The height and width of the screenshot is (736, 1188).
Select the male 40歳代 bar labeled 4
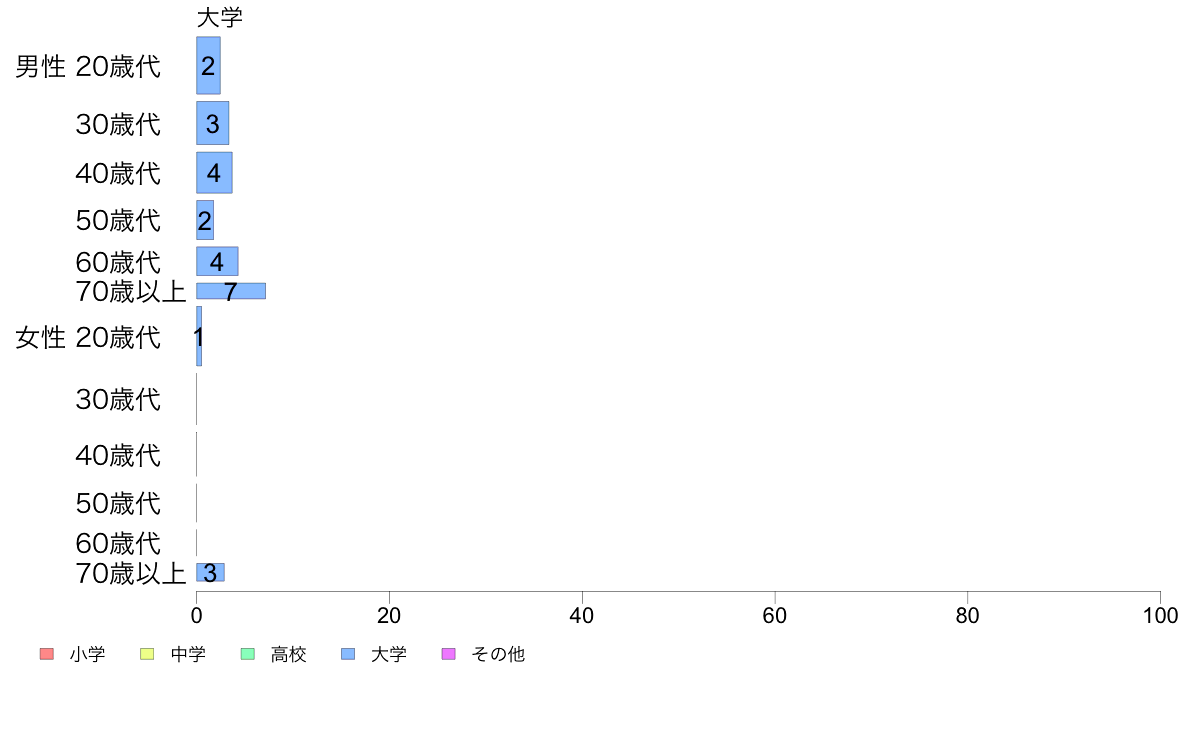pyautogui.click(x=214, y=173)
